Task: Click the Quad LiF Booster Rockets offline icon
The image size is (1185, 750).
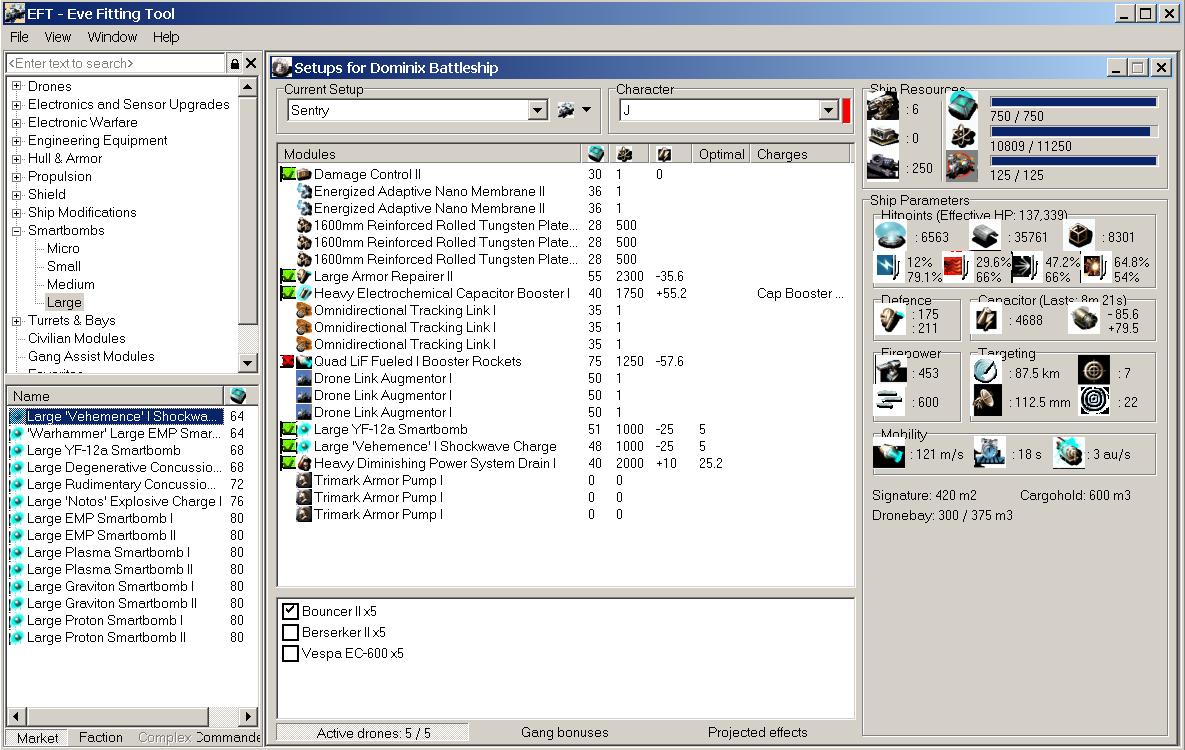Action: click(x=288, y=362)
